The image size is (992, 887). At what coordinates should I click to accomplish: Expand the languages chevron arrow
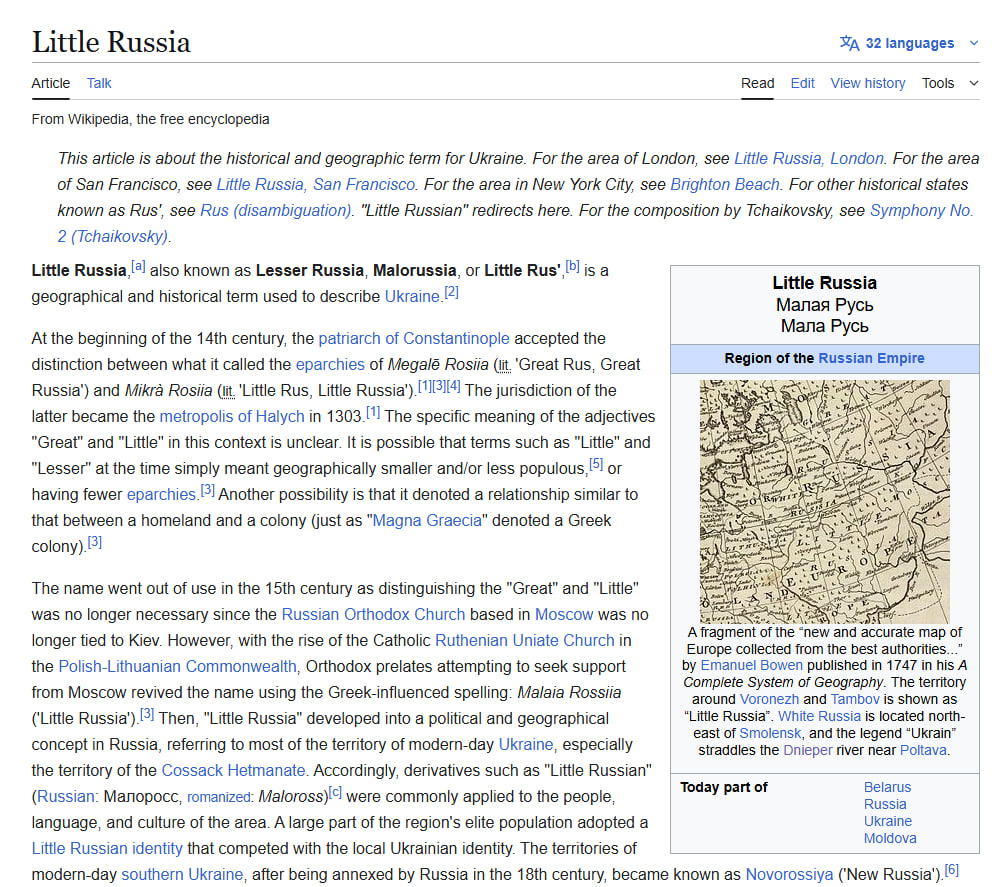click(x=974, y=43)
